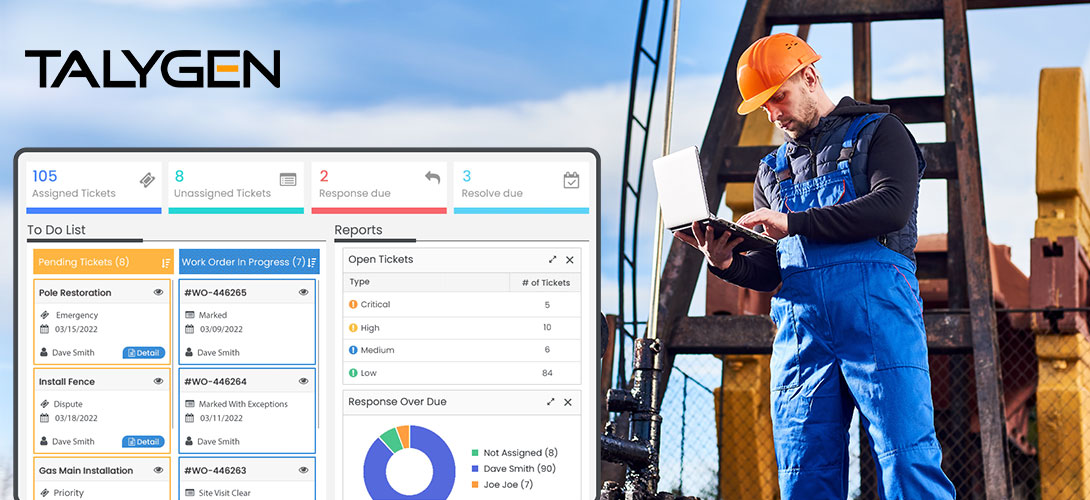Click the #WO-446265 work order title
This screenshot has height=500, width=1090.
tap(215, 293)
